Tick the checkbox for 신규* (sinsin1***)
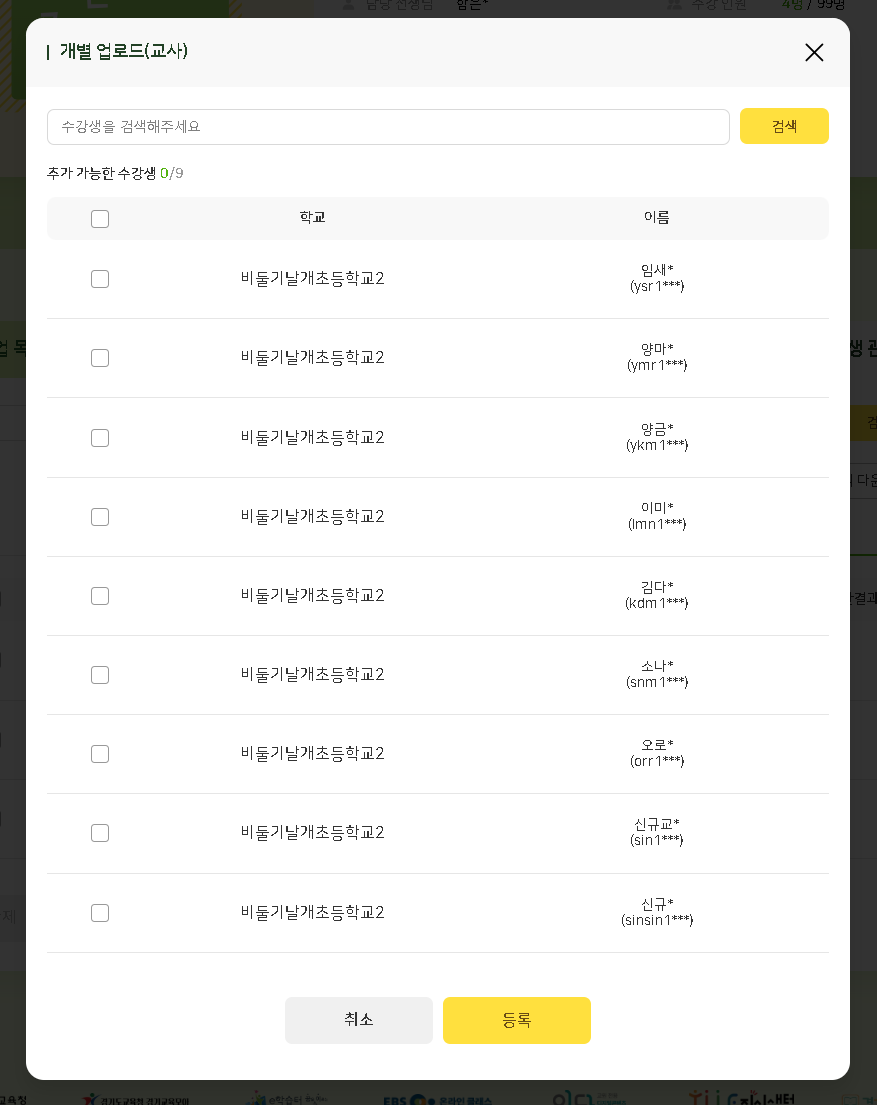 click(x=100, y=913)
